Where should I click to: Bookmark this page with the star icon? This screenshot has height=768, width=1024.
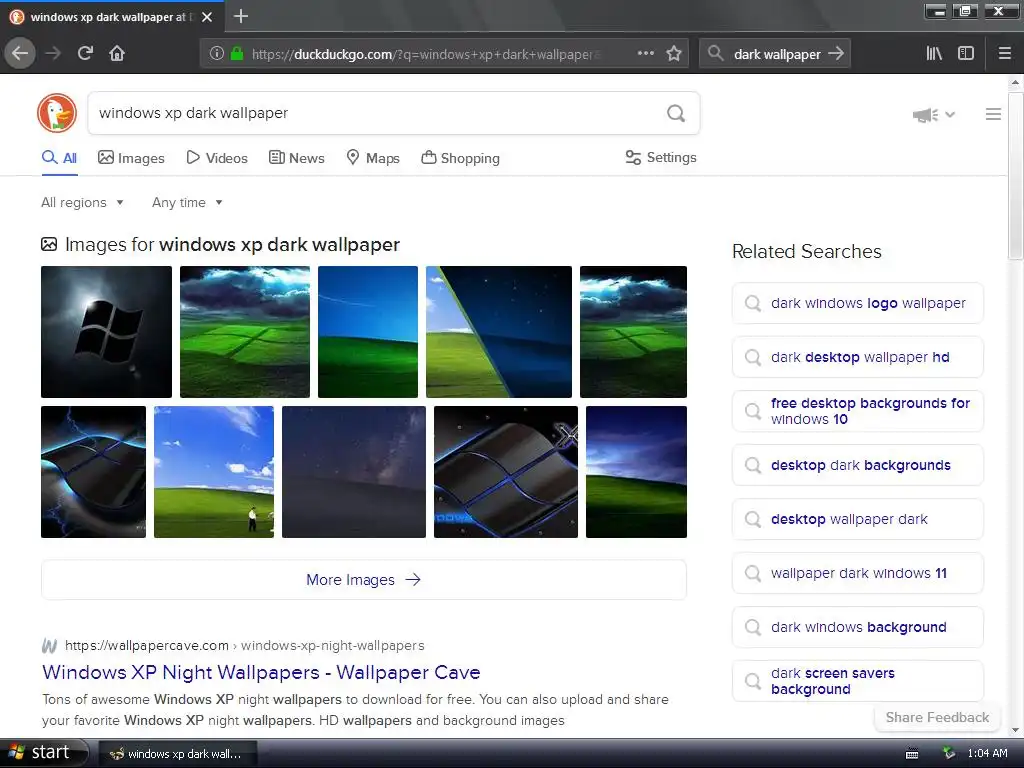pyautogui.click(x=674, y=54)
